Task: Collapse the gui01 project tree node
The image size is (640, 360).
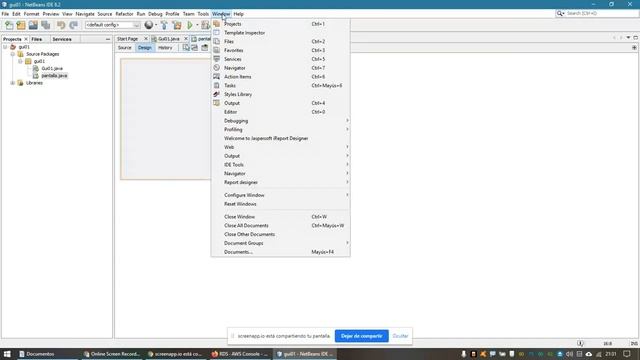Action: [5, 47]
